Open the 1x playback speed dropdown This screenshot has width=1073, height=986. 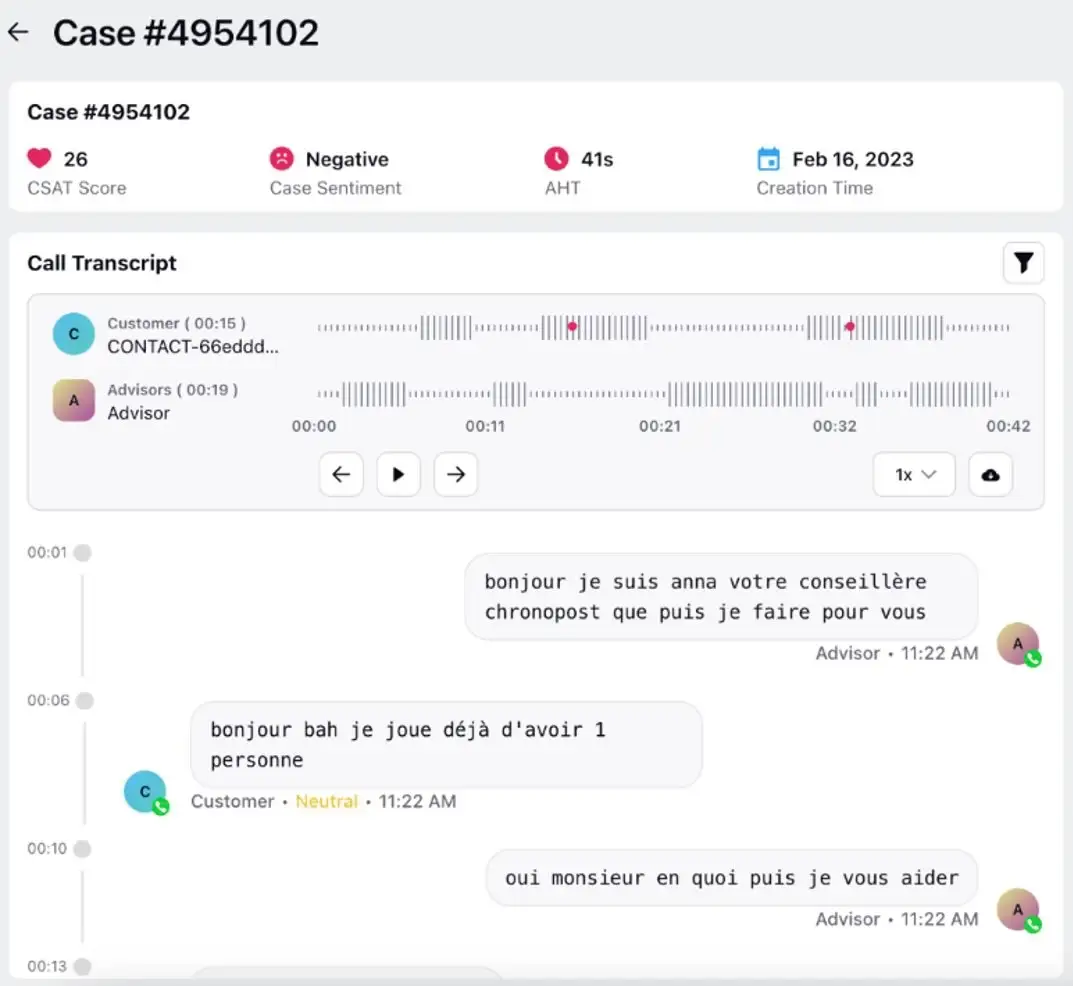[x=913, y=474]
